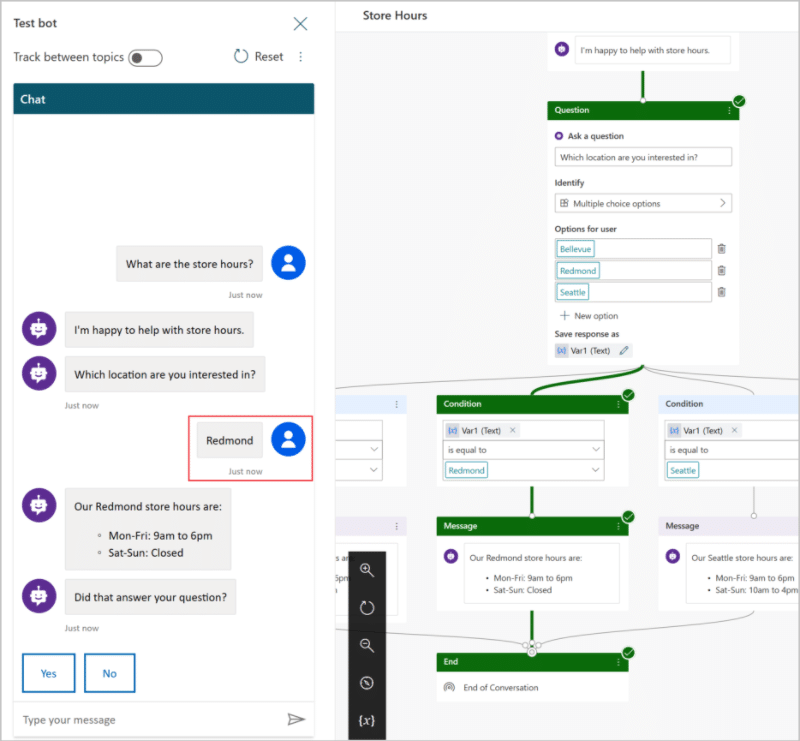Viewport: 800px width, 741px height.
Task: Open the Question node three-dot menu
Action: click(x=729, y=110)
